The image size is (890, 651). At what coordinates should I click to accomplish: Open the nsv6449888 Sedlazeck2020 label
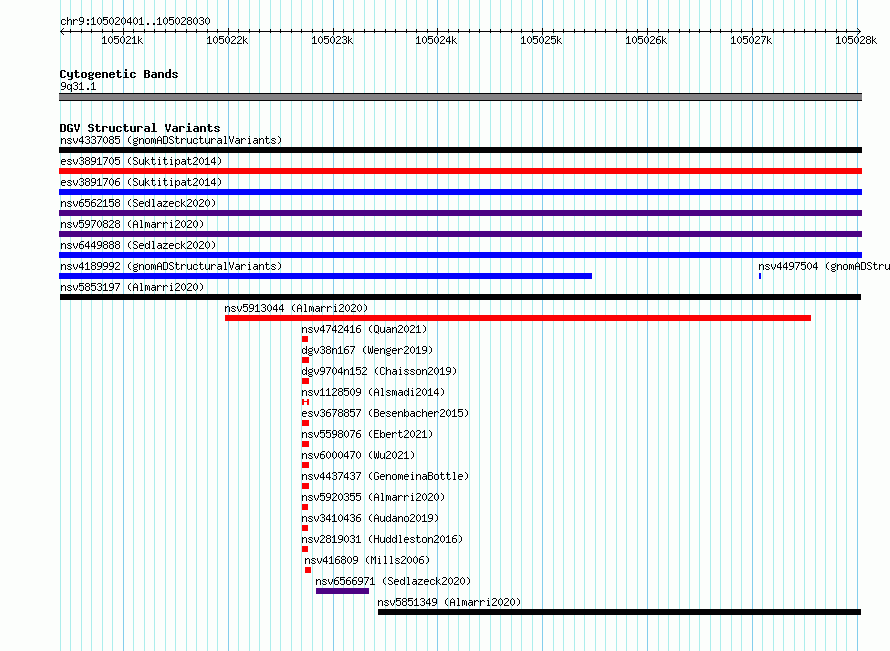pos(138,245)
